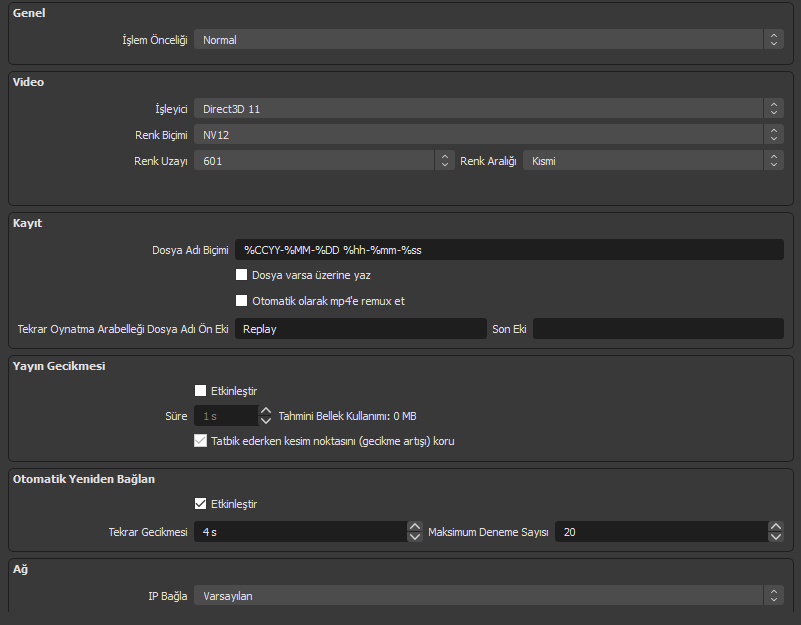Click the Süre up arrow stepper
This screenshot has width=801, height=625.
point(265,410)
